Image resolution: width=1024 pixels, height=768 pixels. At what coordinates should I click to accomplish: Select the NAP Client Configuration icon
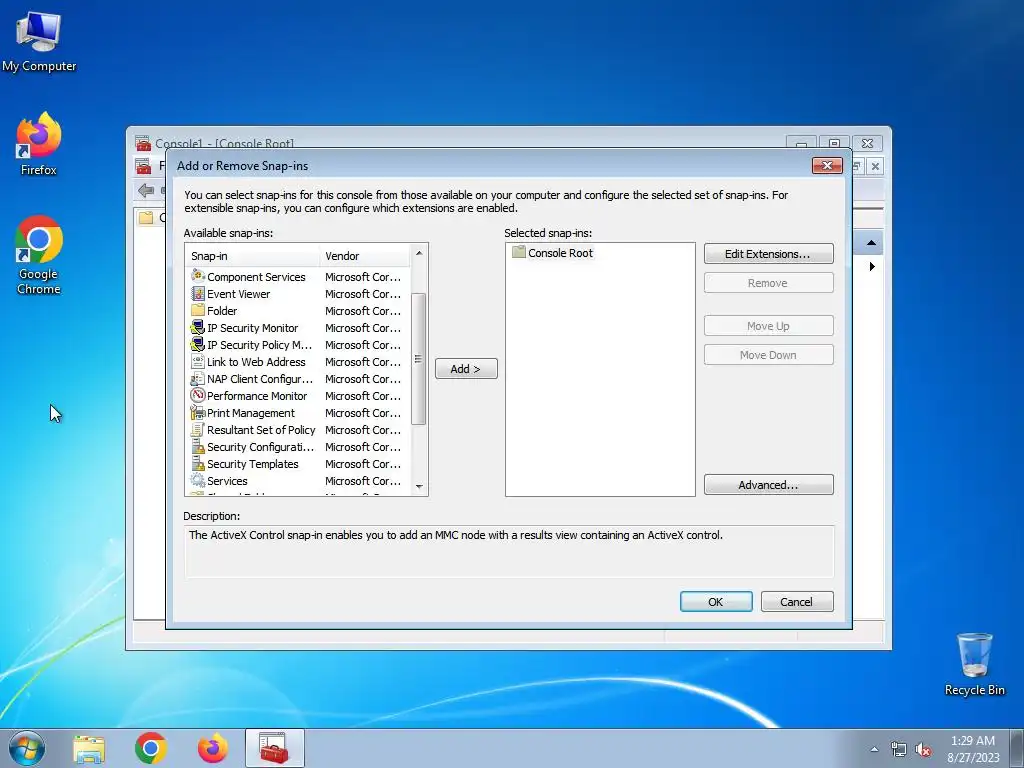(197, 379)
